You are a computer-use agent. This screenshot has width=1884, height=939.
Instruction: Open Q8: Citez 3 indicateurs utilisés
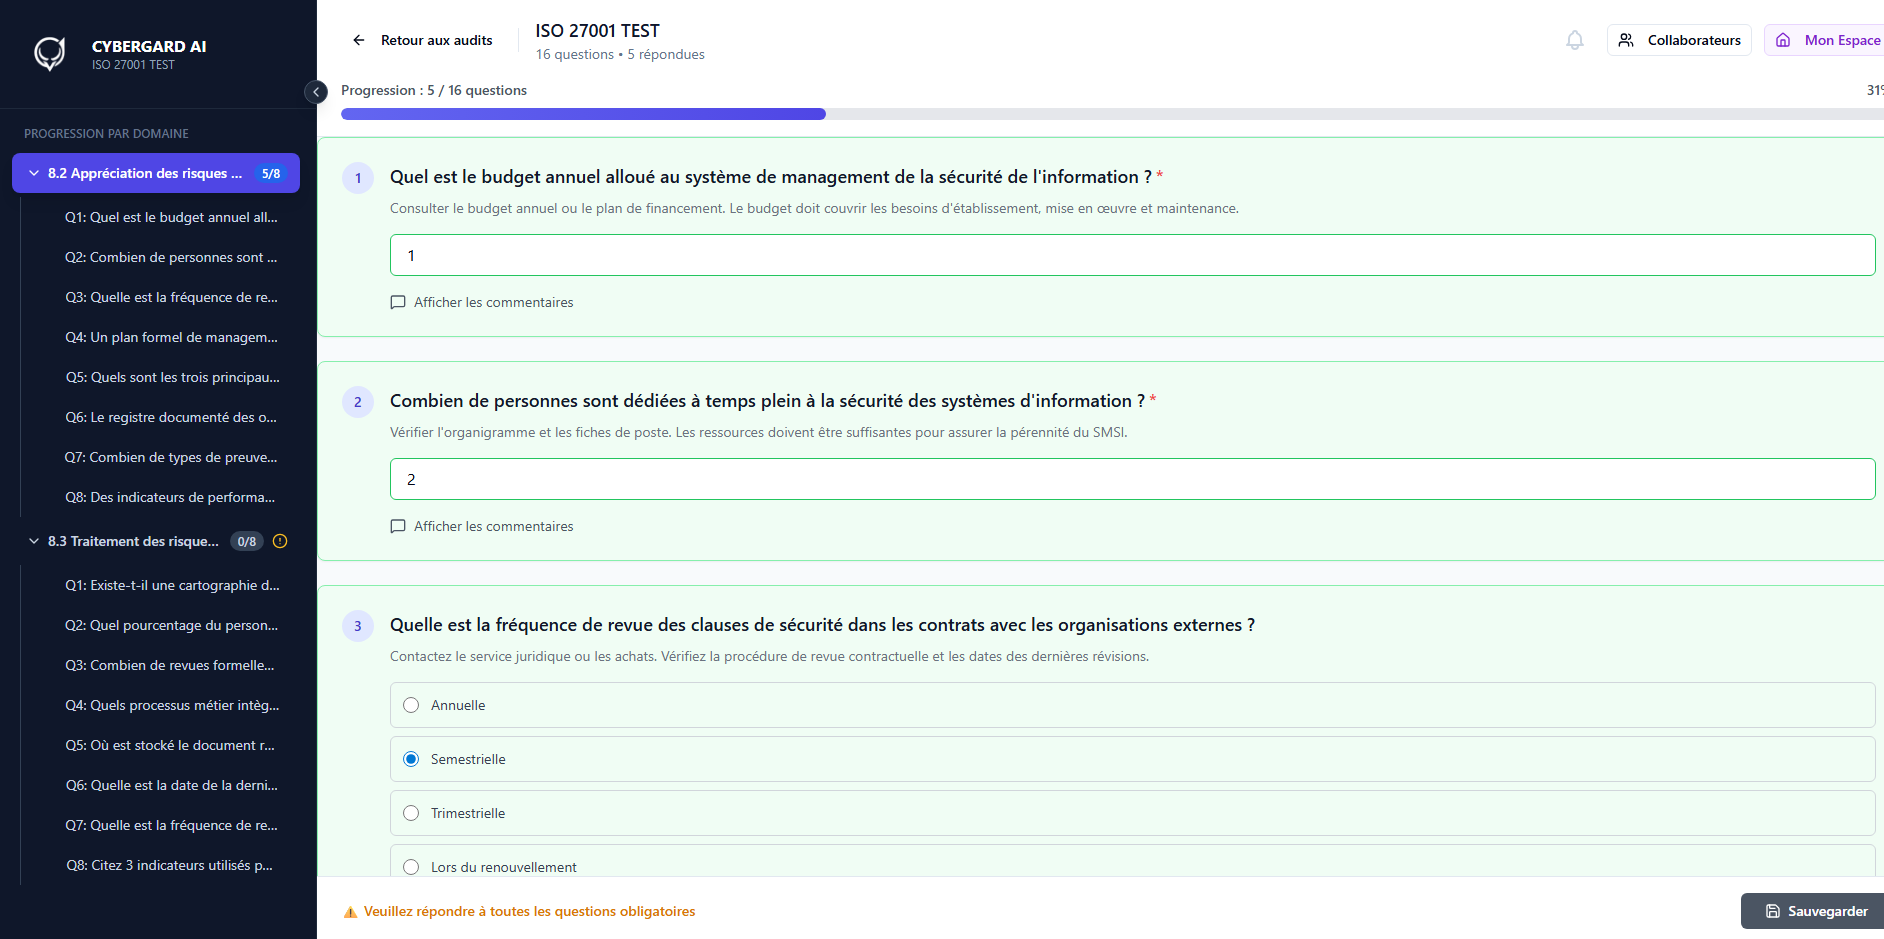tap(171, 865)
